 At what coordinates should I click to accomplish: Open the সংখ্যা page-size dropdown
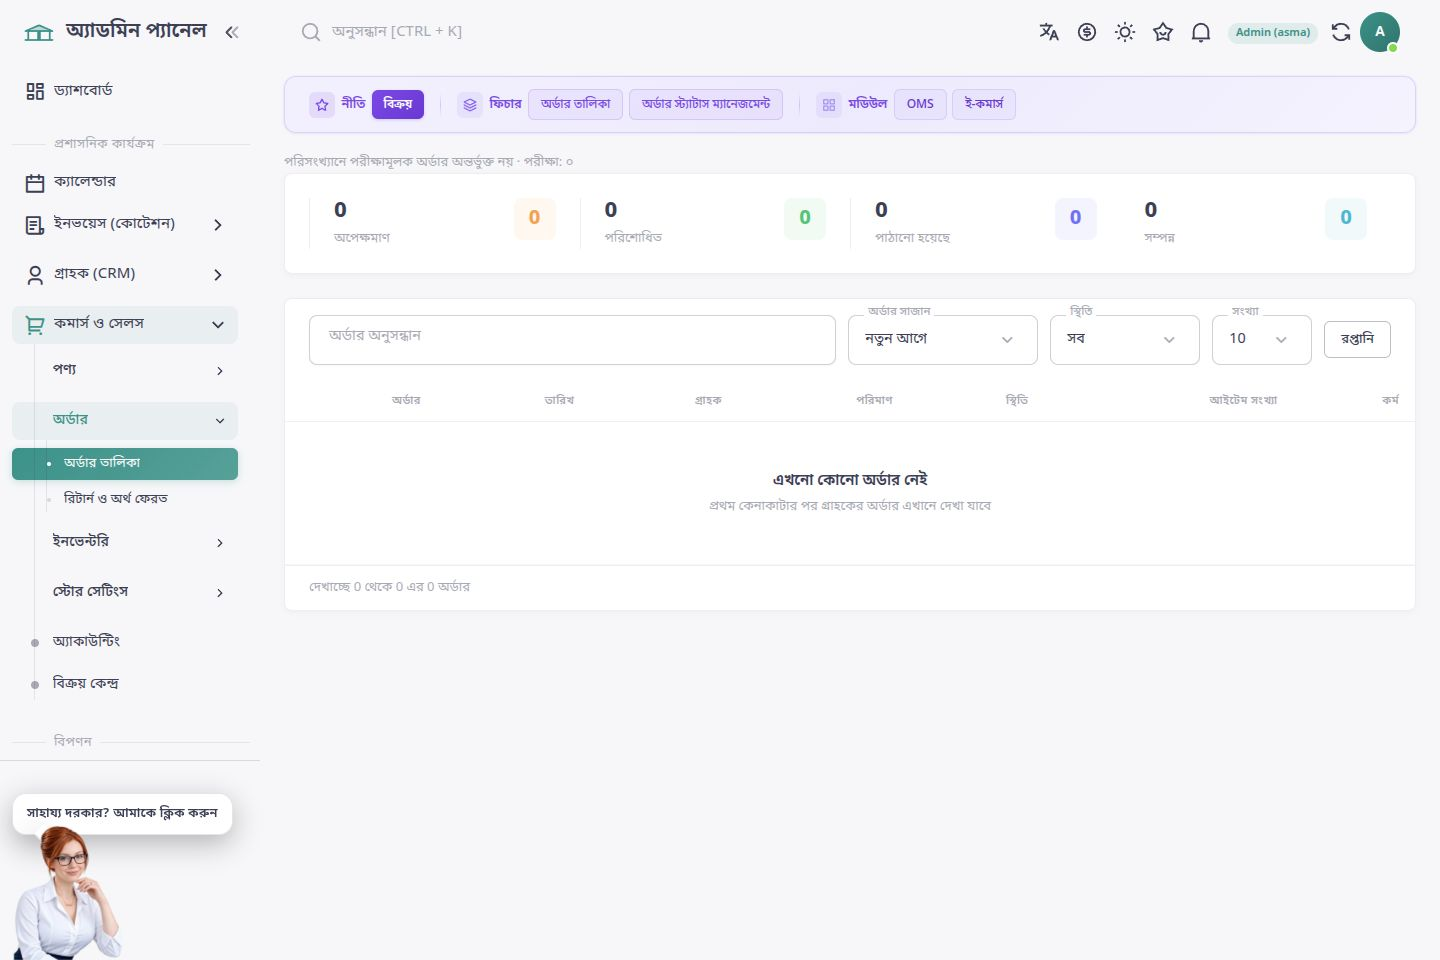pos(1262,340)
